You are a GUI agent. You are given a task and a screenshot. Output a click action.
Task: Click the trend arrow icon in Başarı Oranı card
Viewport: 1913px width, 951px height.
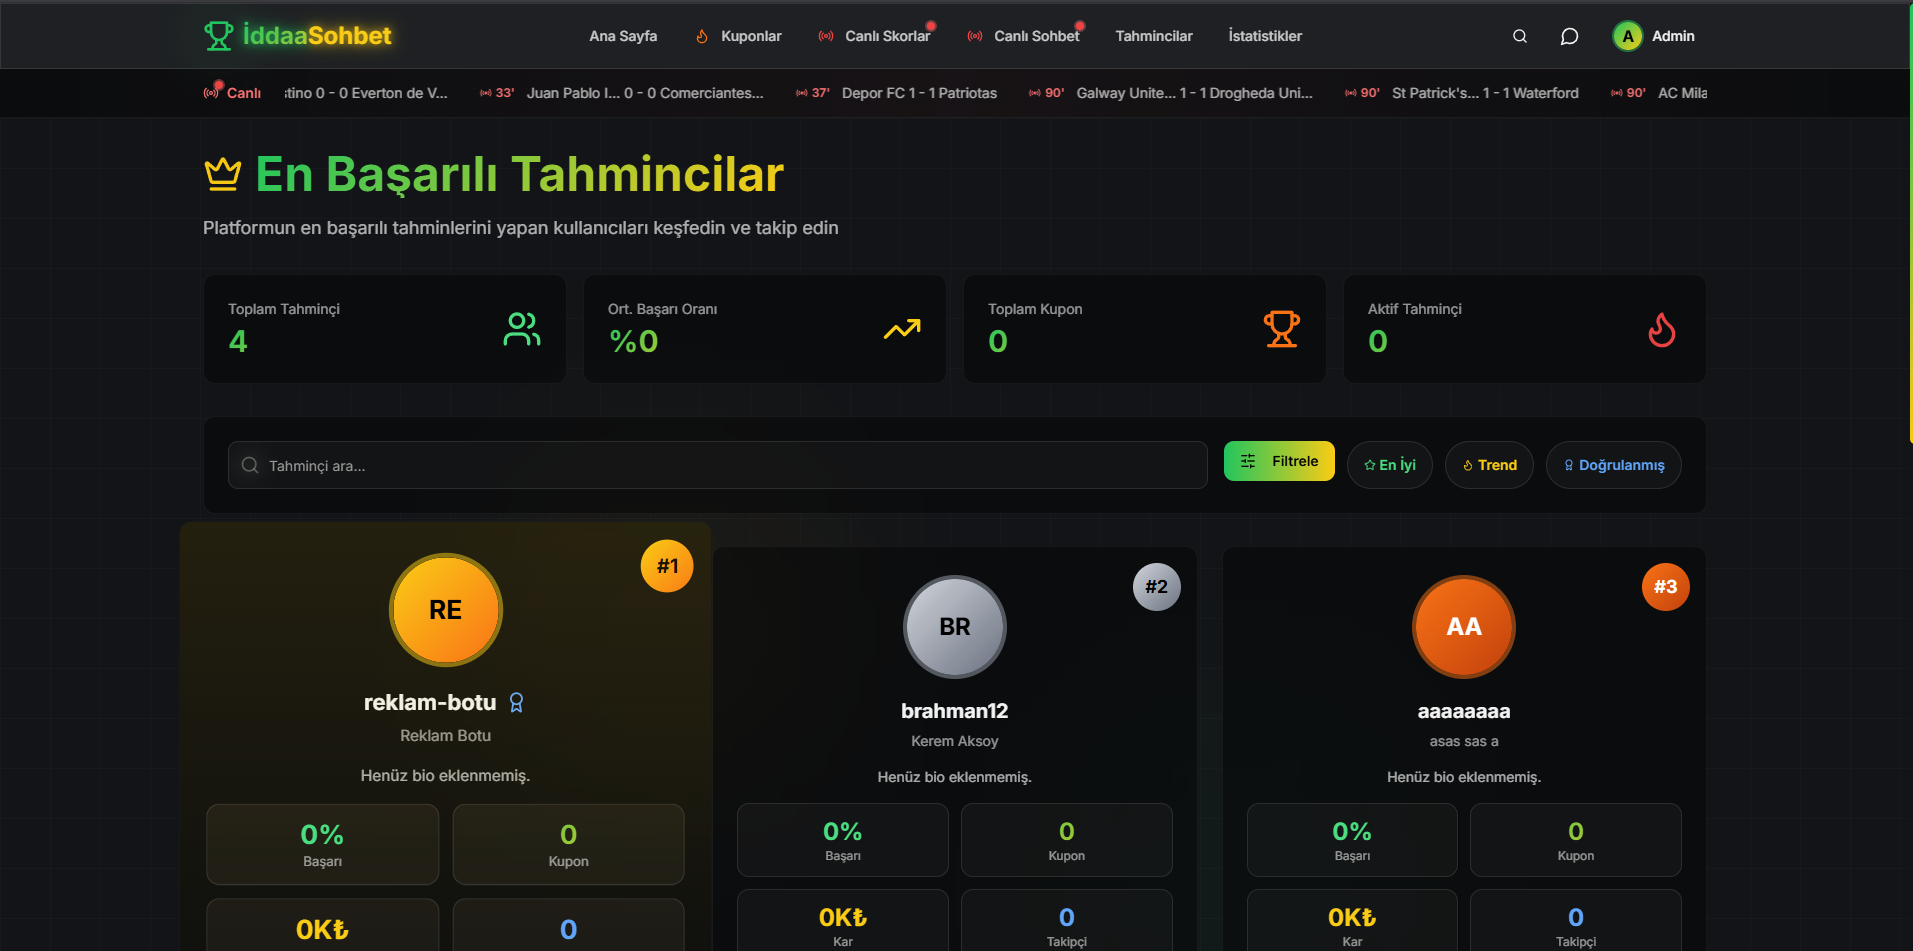click(901, 329)
